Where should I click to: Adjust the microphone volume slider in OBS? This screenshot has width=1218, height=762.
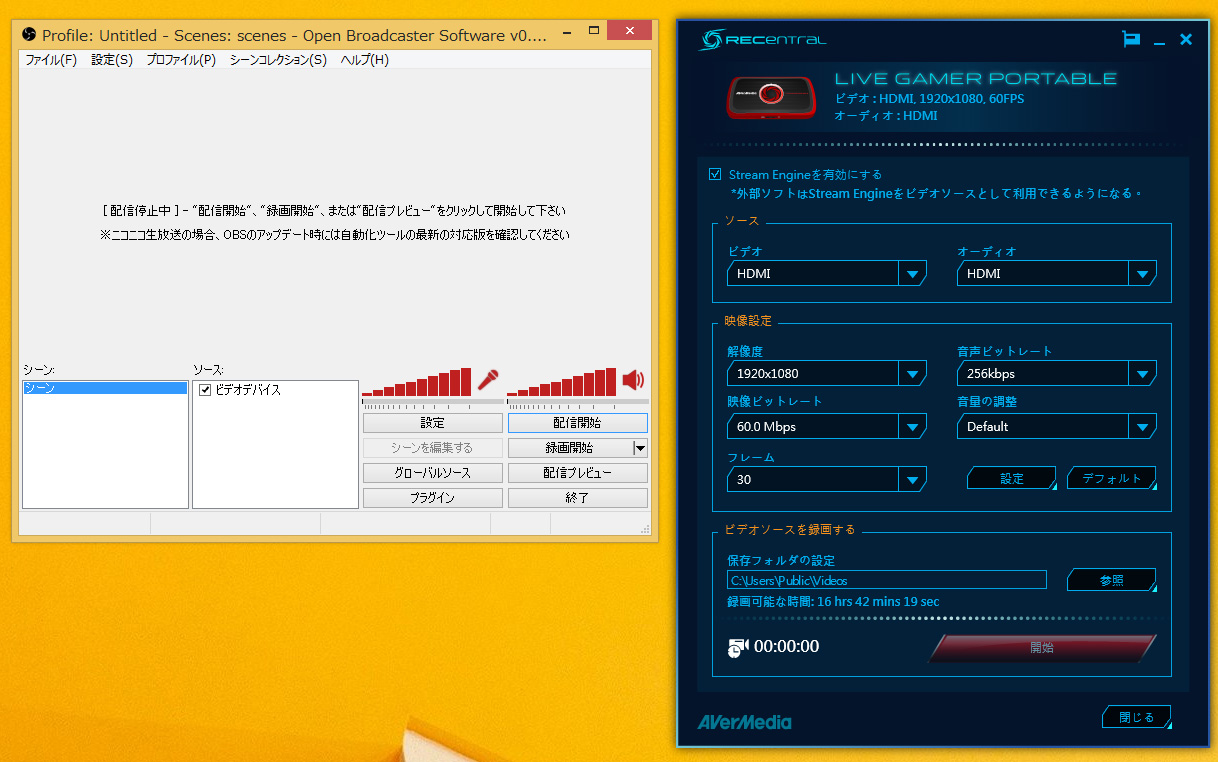(x=433, y=402)
